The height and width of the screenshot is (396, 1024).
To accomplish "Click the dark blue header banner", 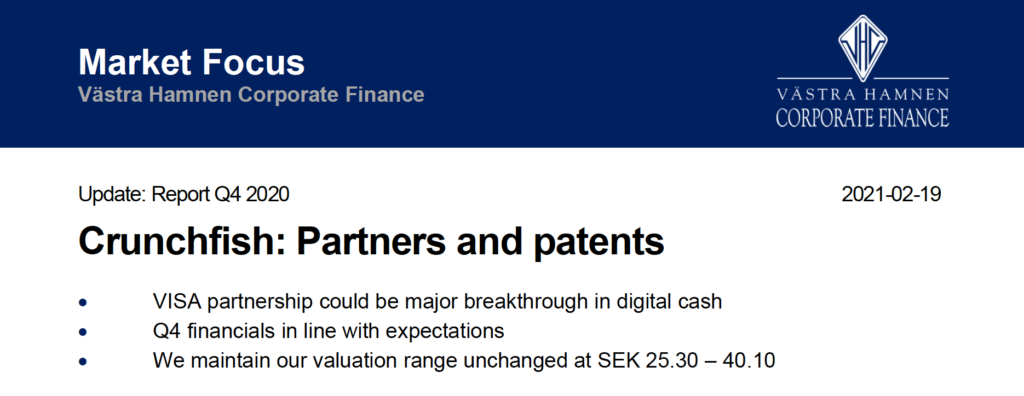I will [512, 73].
